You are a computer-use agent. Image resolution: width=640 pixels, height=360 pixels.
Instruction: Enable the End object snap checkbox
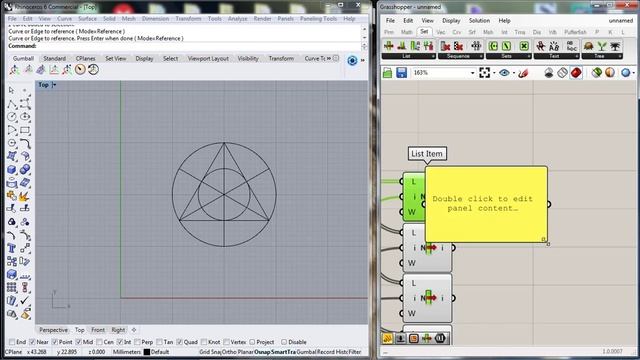click(x=12, y=342)
